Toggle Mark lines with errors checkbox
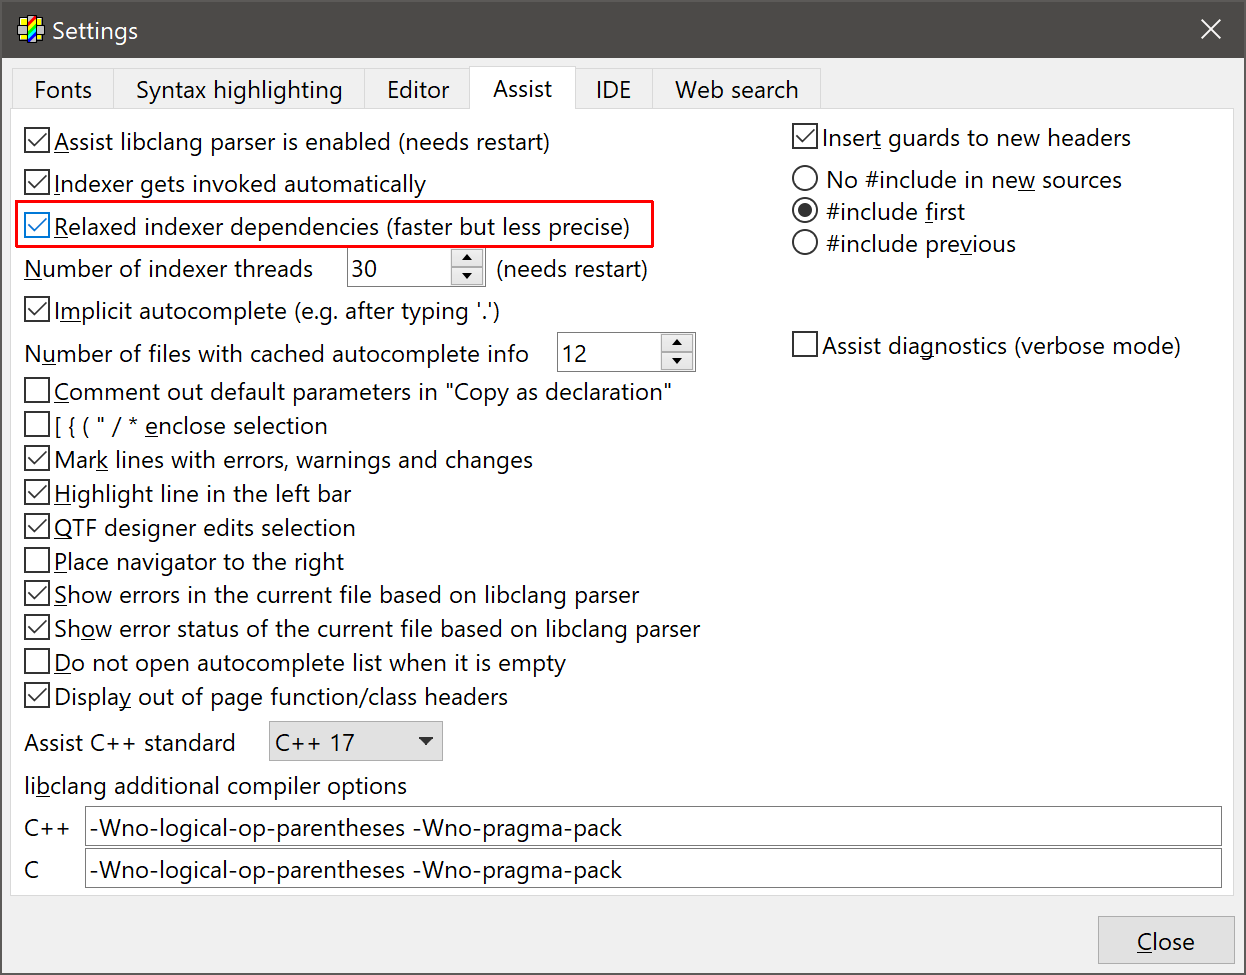Image resolution: width=1246 pixels, height=975 pixels. click(x=37, y=459)
